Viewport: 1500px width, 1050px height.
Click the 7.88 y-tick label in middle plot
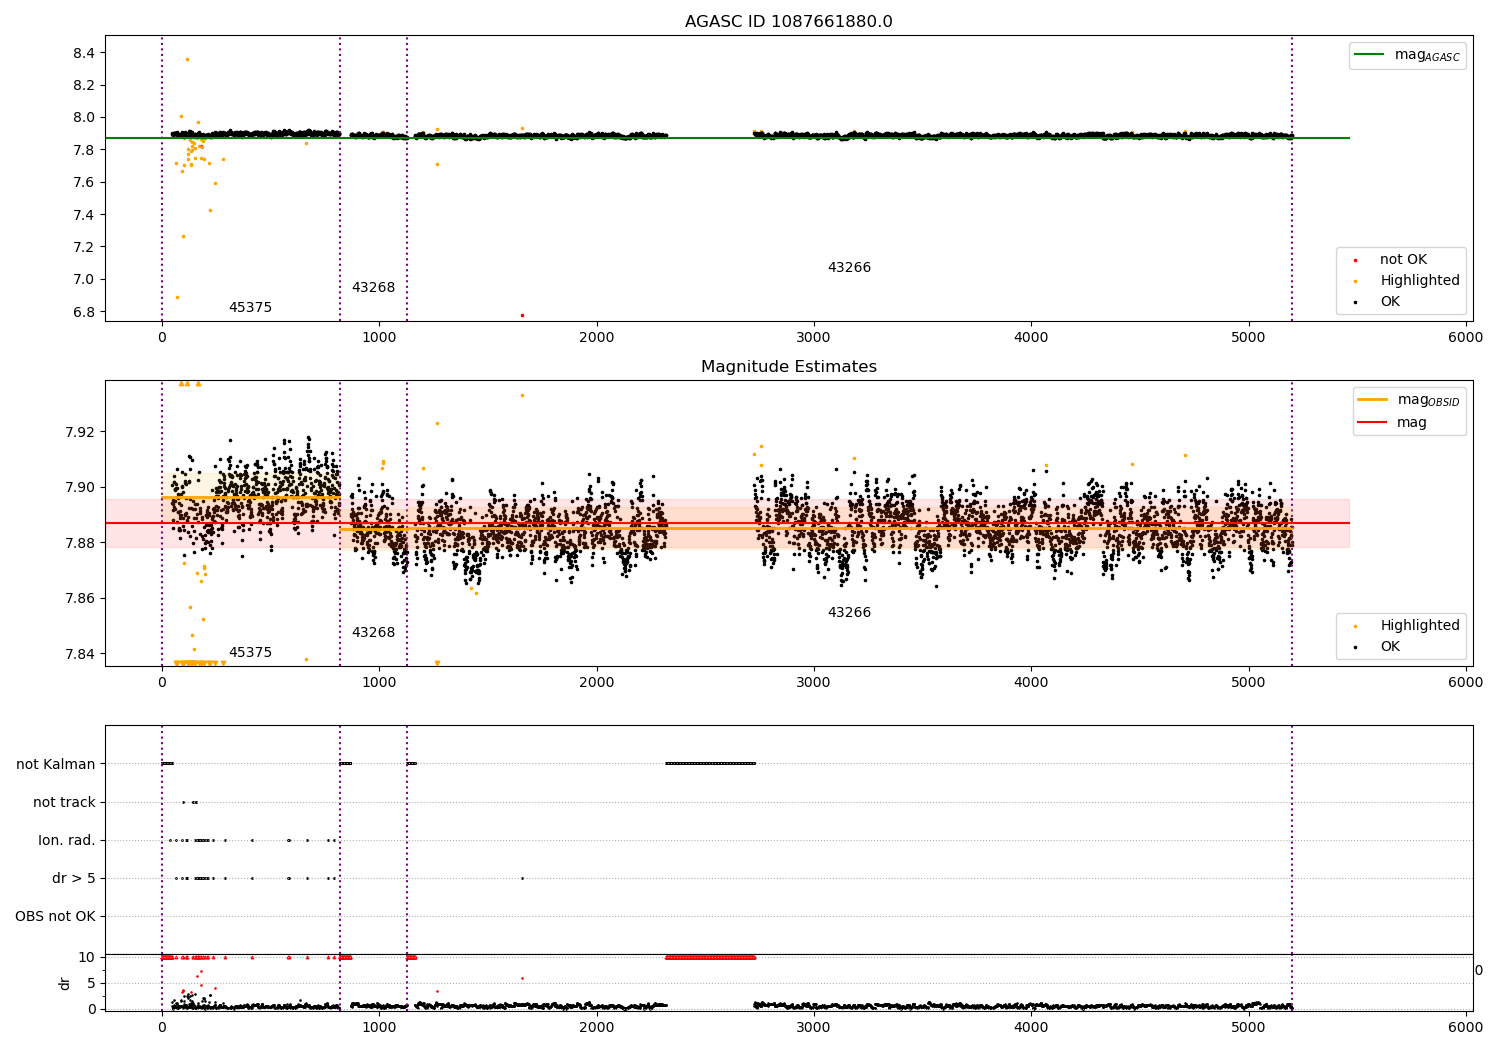(81, 543)
